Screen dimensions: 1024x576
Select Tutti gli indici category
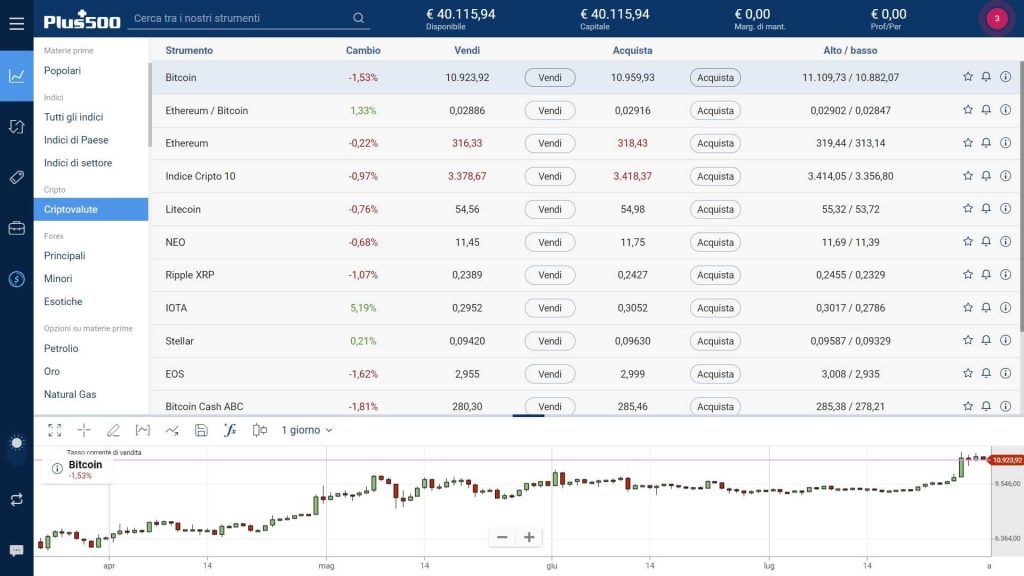click(x=73, y=117)
